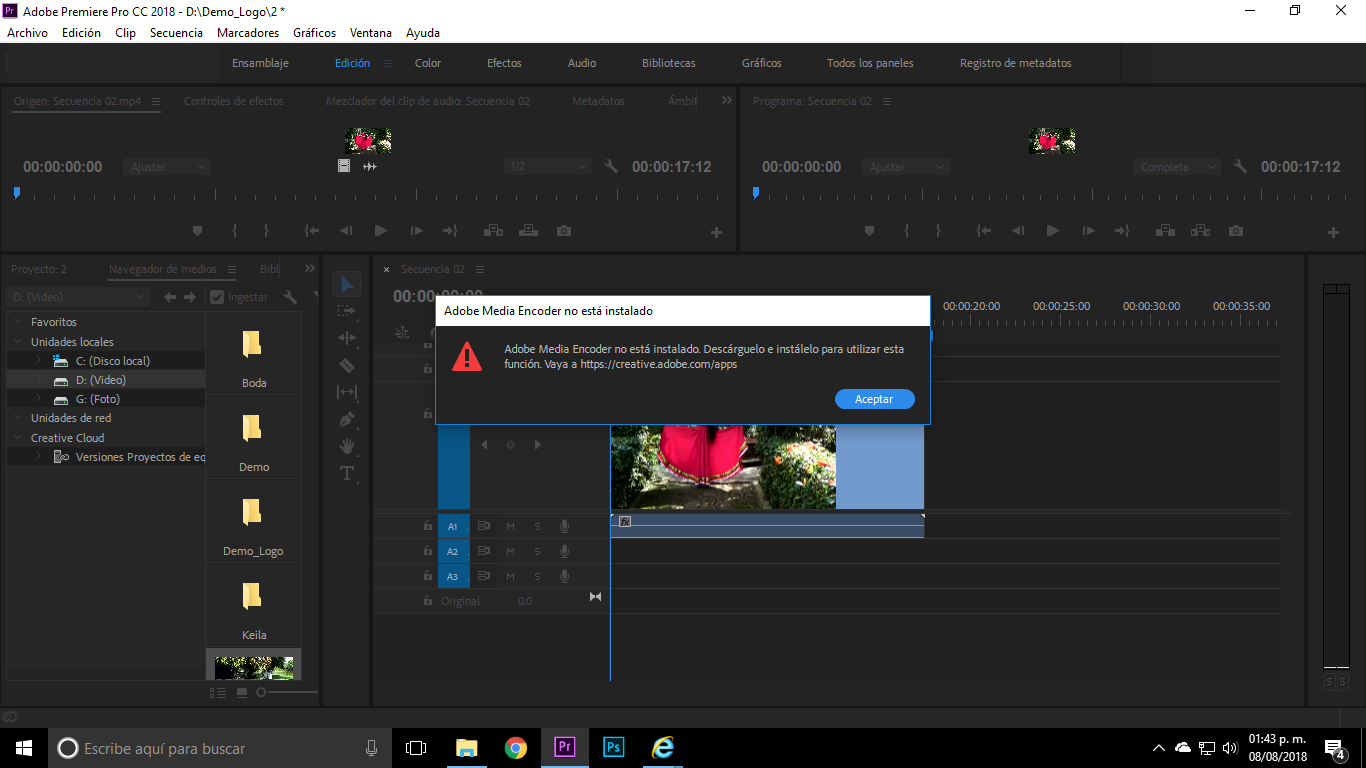Select the Razor tool in the toolbar
Viewport: 1366px width, 768px height.
(x=347, y=366)
